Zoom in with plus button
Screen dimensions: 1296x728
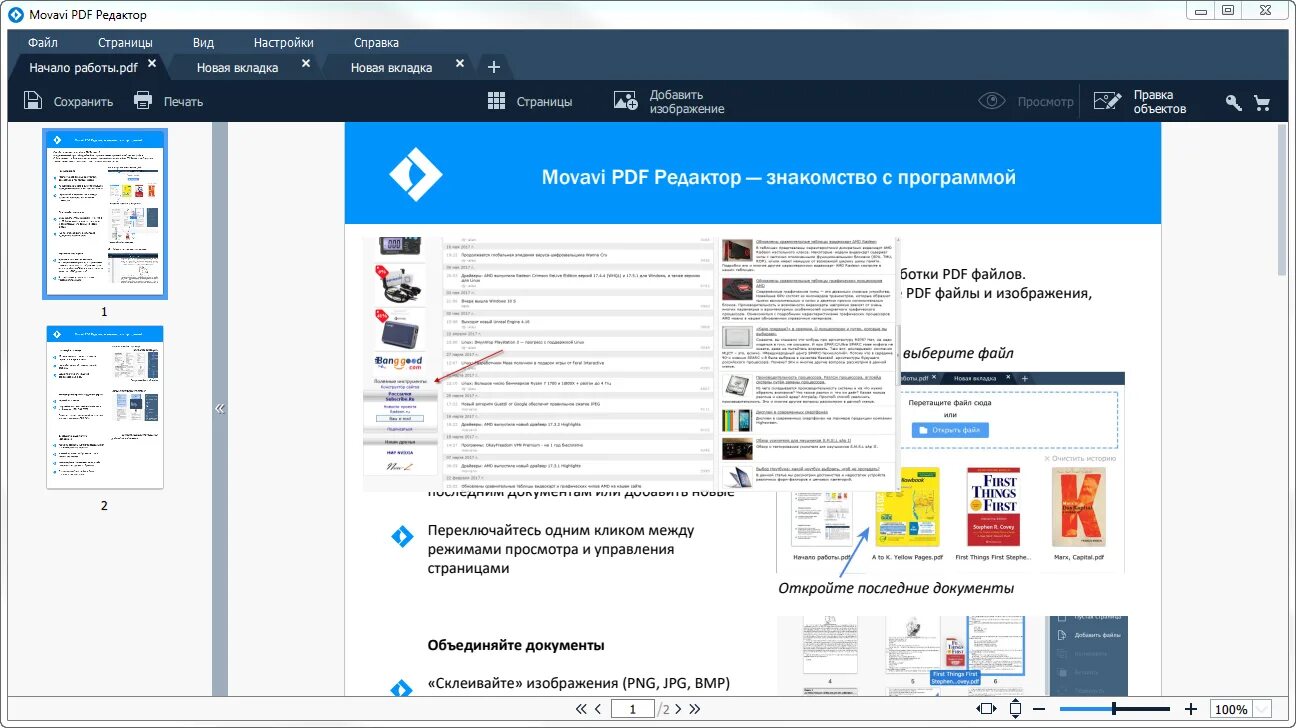[x=1191, y=709]
